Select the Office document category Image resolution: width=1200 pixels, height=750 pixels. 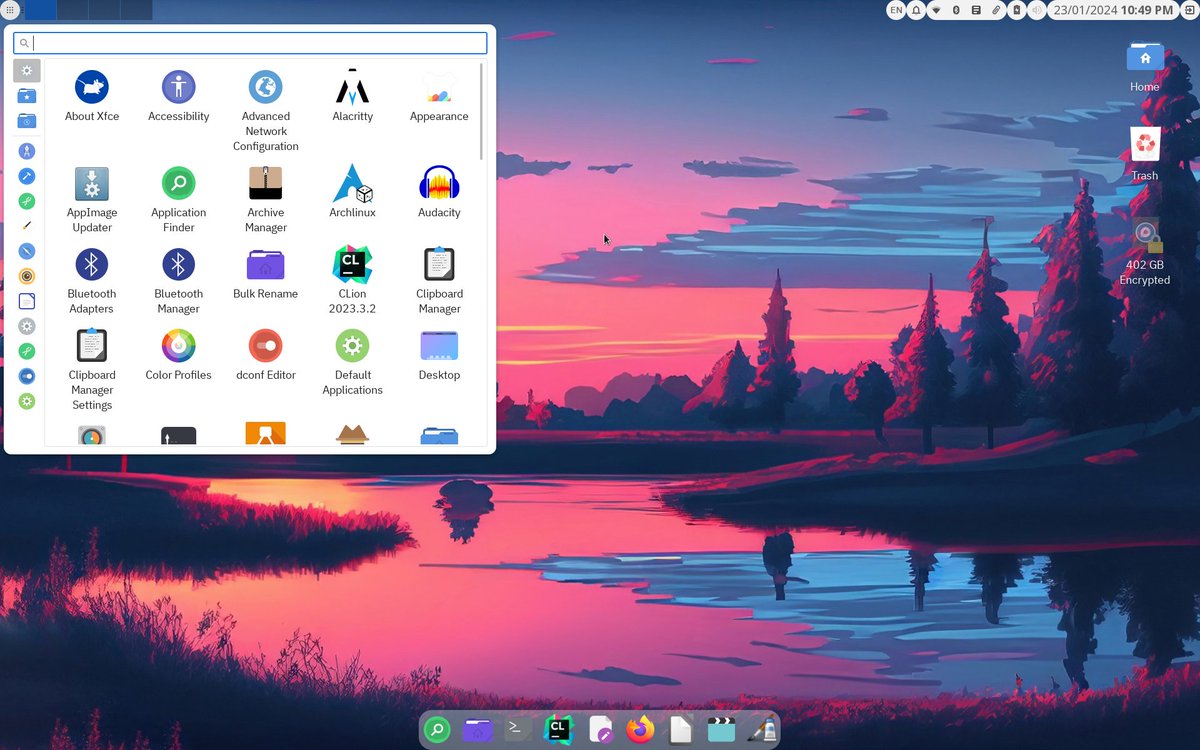(x=27, y=301)
